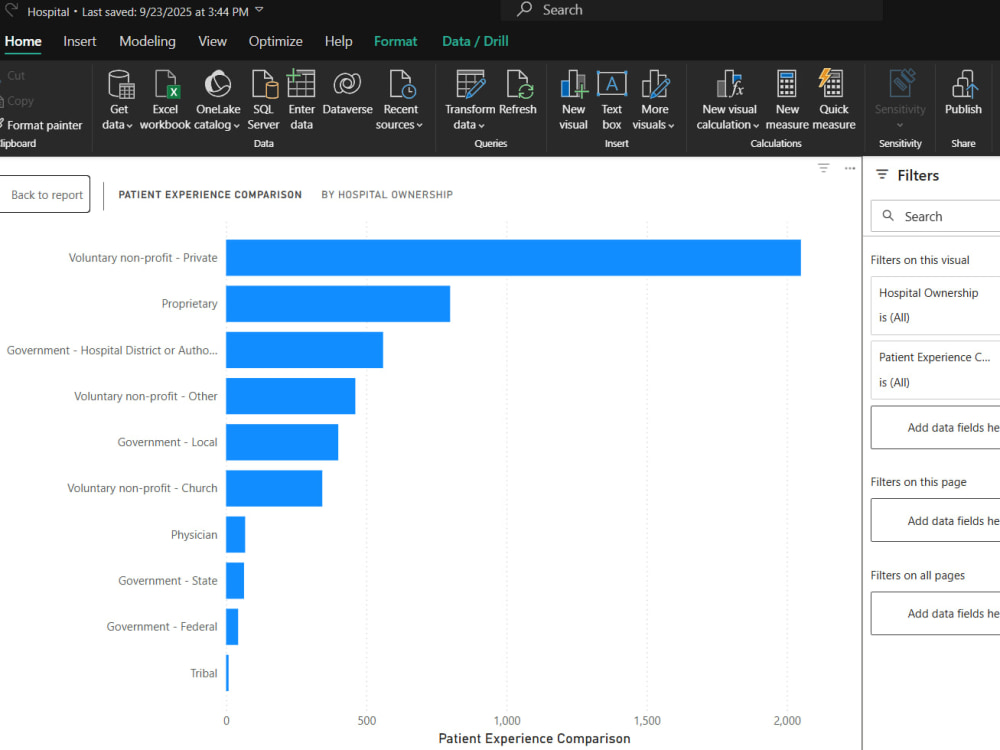The height and width of the screenshot is (750, 1000).
Task: Create a New measure
Action: [787, 99]
